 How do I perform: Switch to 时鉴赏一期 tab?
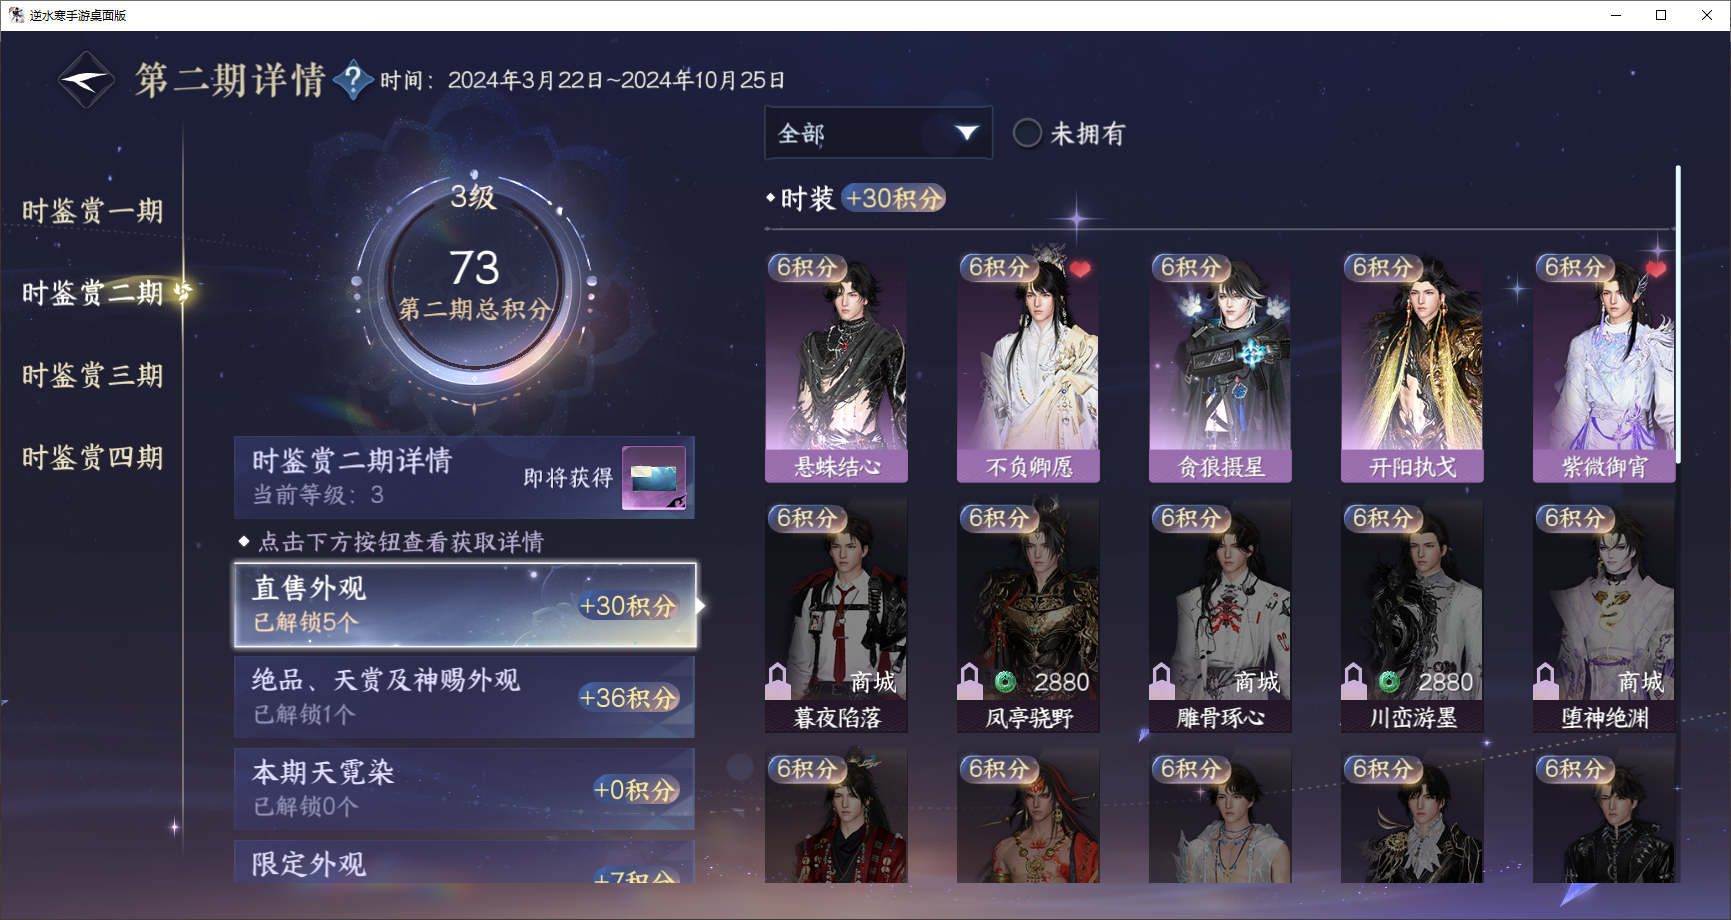[92, 211]
